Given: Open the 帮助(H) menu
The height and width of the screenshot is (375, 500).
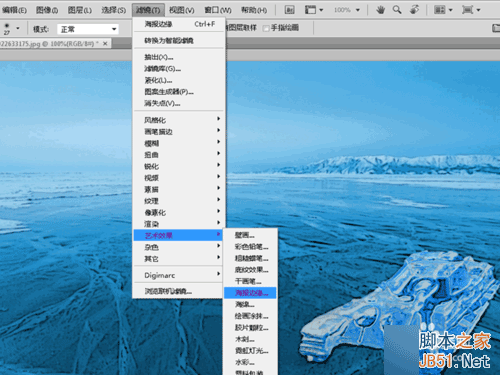Looking at the screenshot, I should tap(254, 10).
